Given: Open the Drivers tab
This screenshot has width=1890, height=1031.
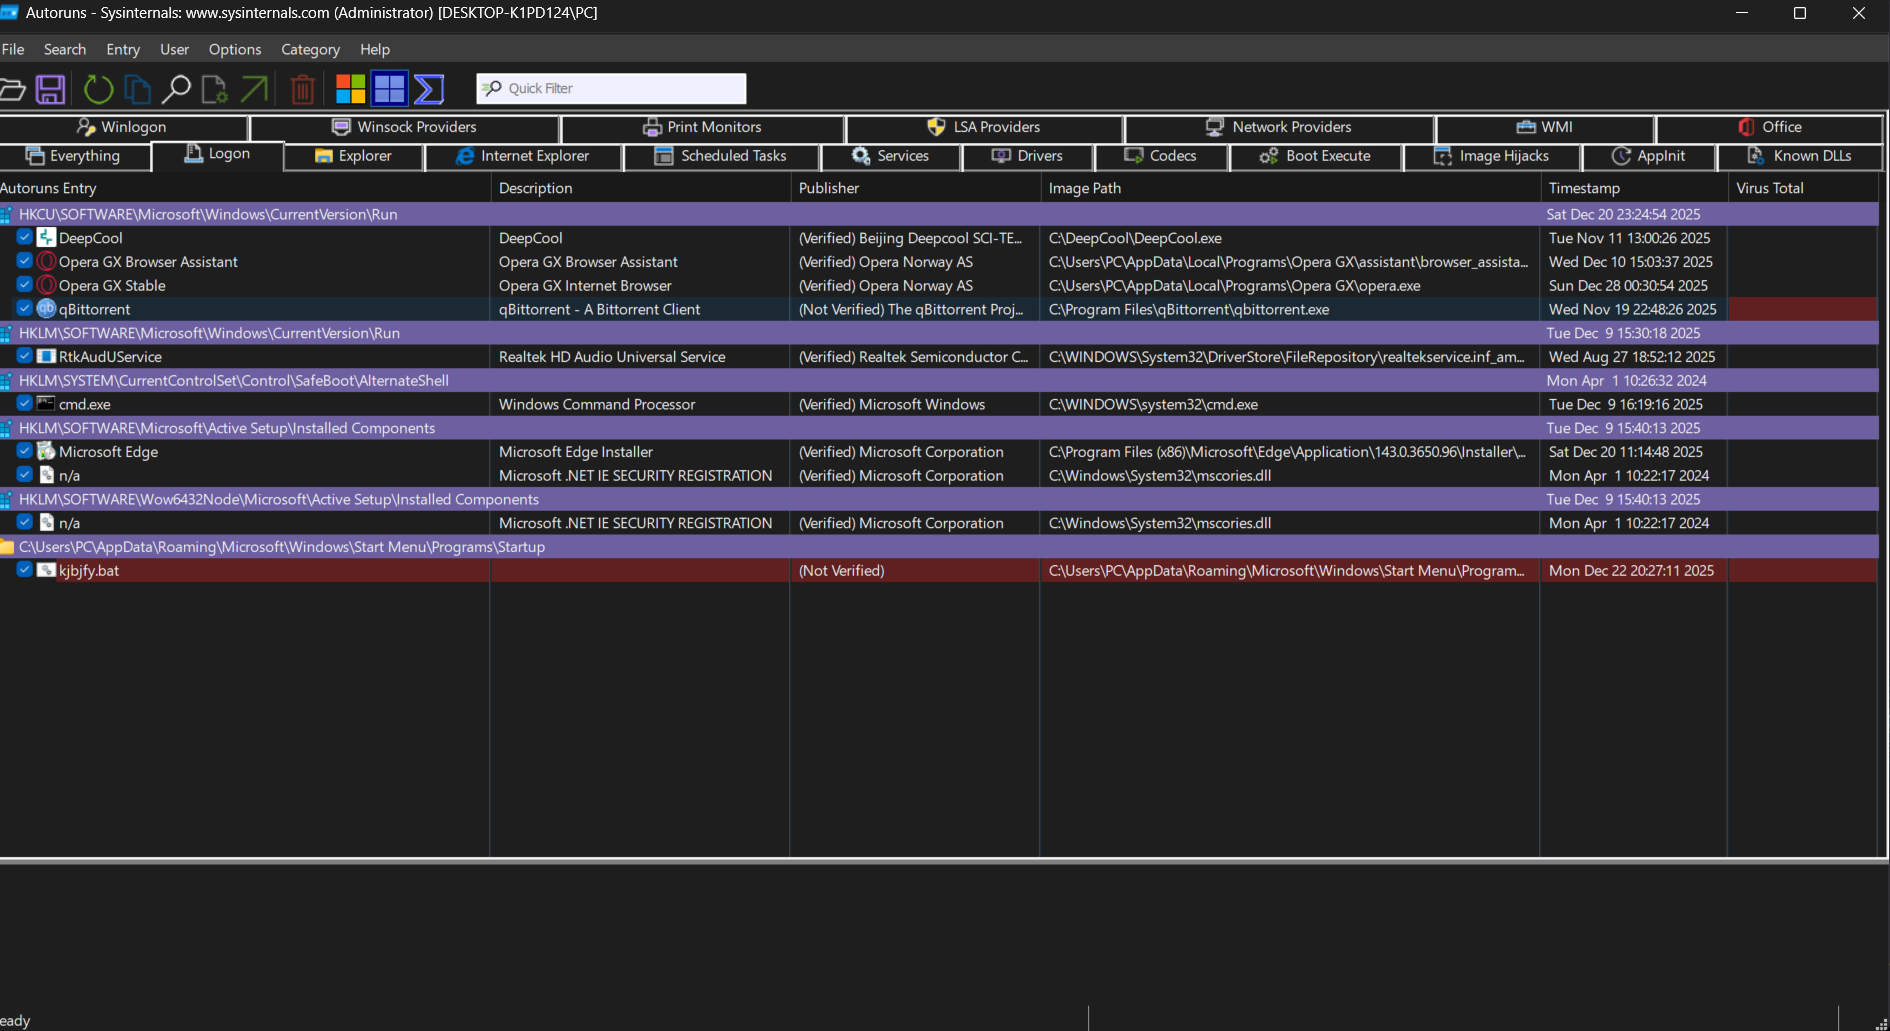Looking at the screenshot, I should 1028,156.
